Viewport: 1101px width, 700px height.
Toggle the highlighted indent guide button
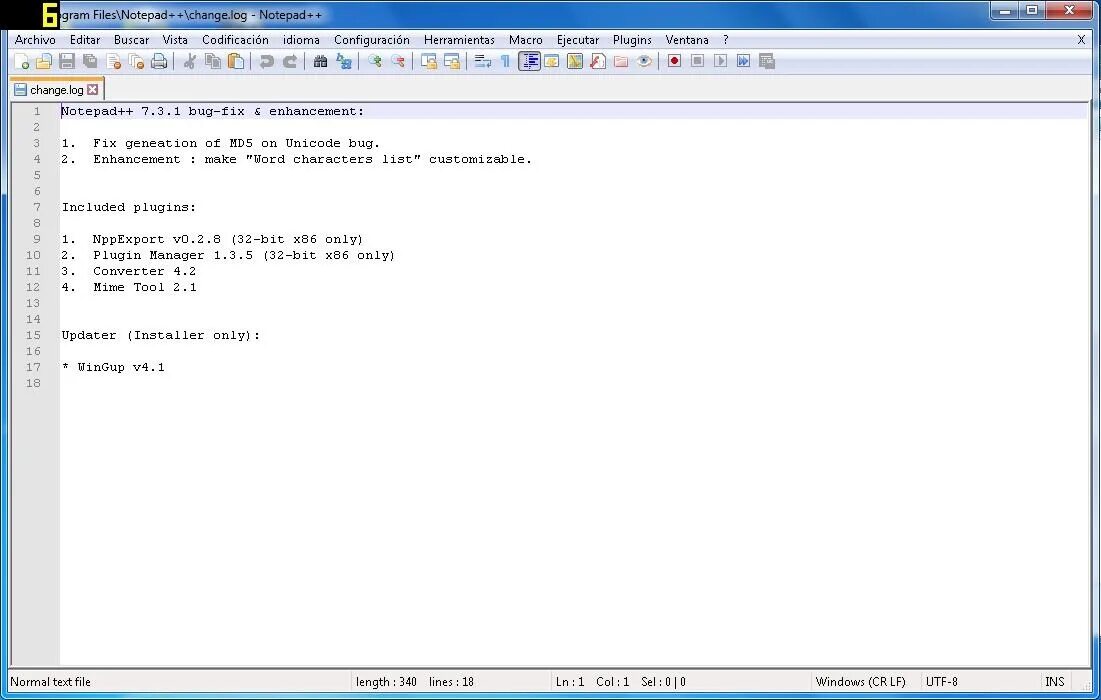pyautogui.click(x=529, y=62)
